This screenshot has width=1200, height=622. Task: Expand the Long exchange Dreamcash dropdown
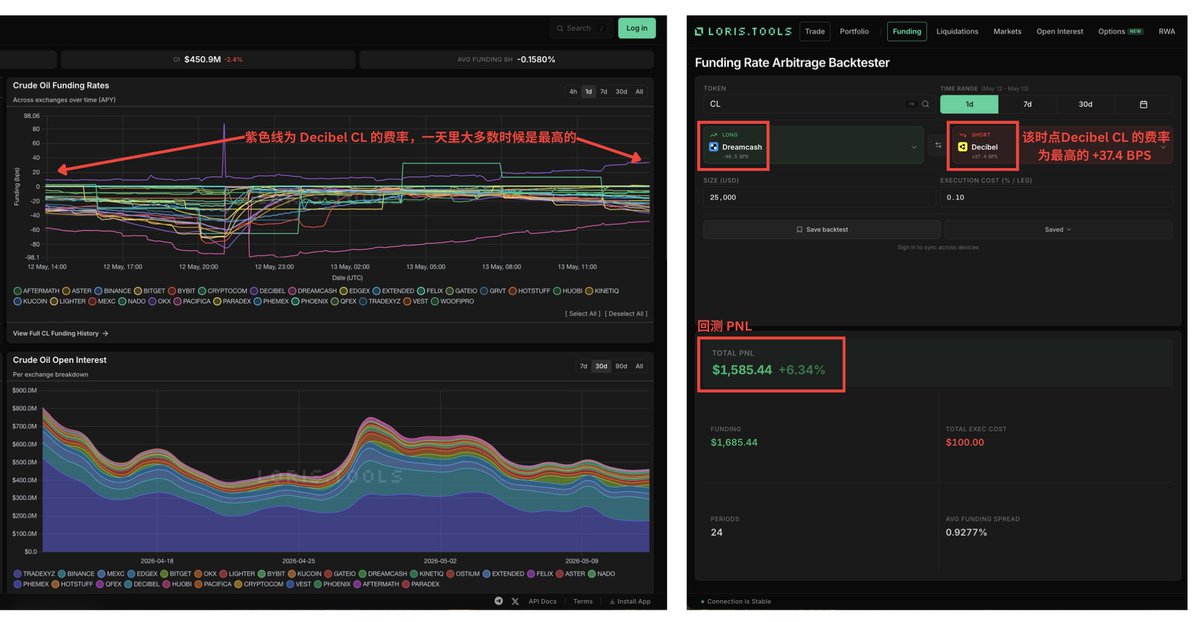tap(813, 145)
